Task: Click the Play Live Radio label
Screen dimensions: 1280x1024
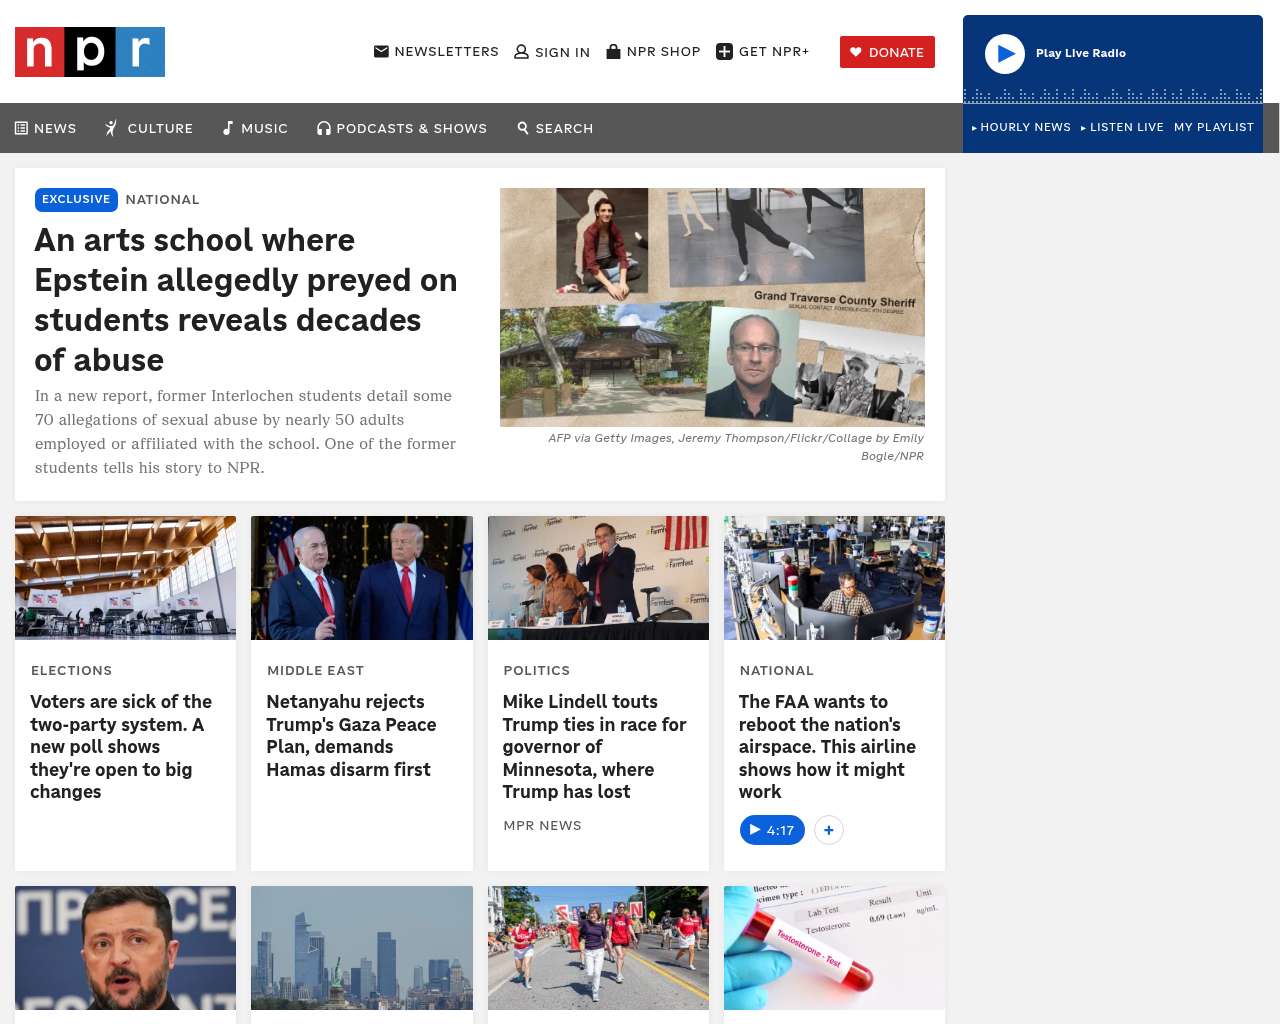Action: (x=1081, y=53)
